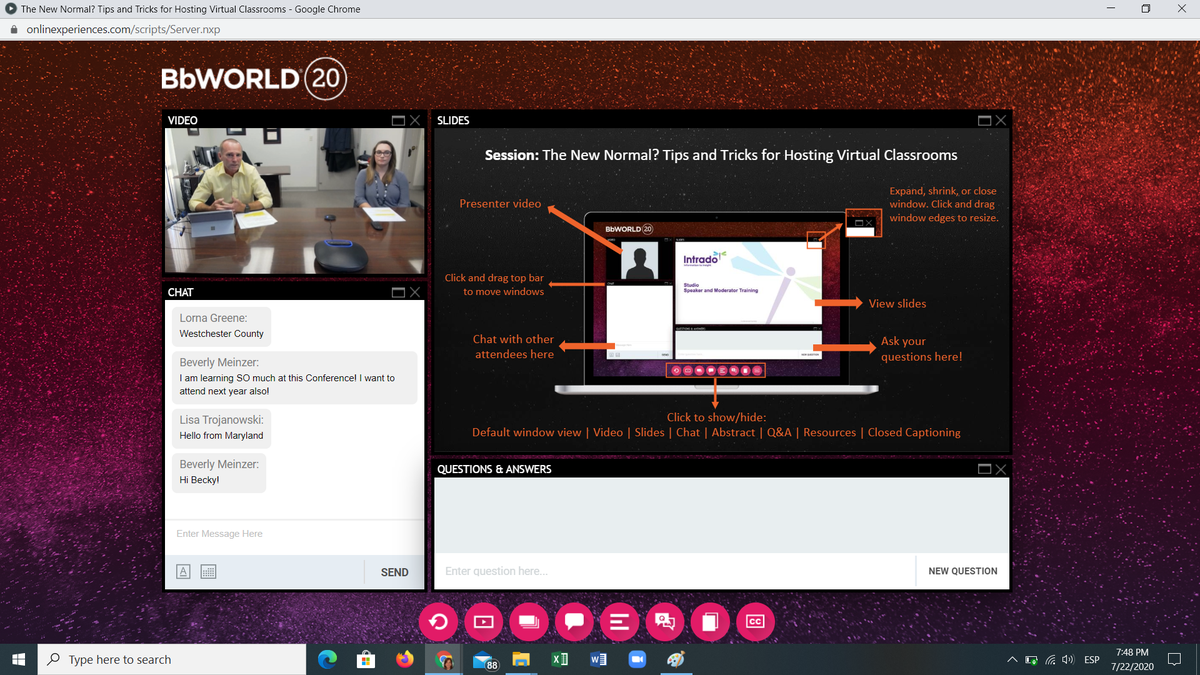Image resolution: width=1200 pixels, height=675 pixels.
Task: Click the onlineexperiences.com address in Chrome
Action: (x=123, y=29)
